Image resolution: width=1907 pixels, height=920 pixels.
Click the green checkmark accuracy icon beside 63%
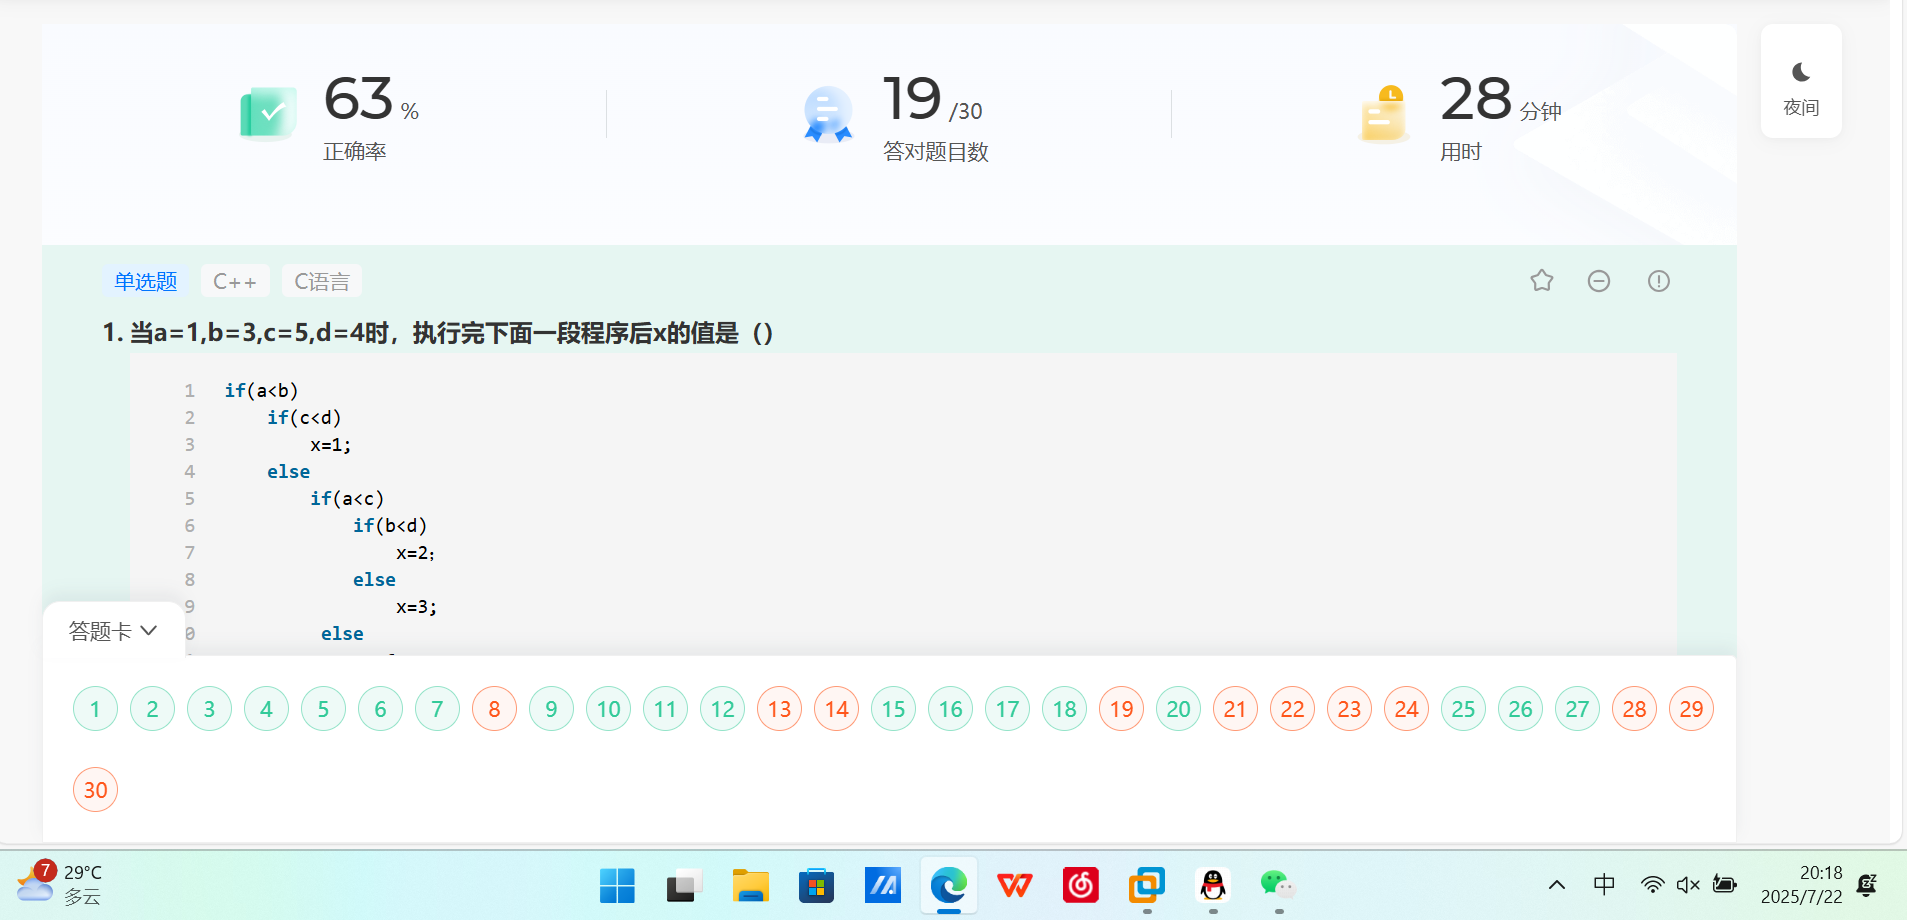267,112
